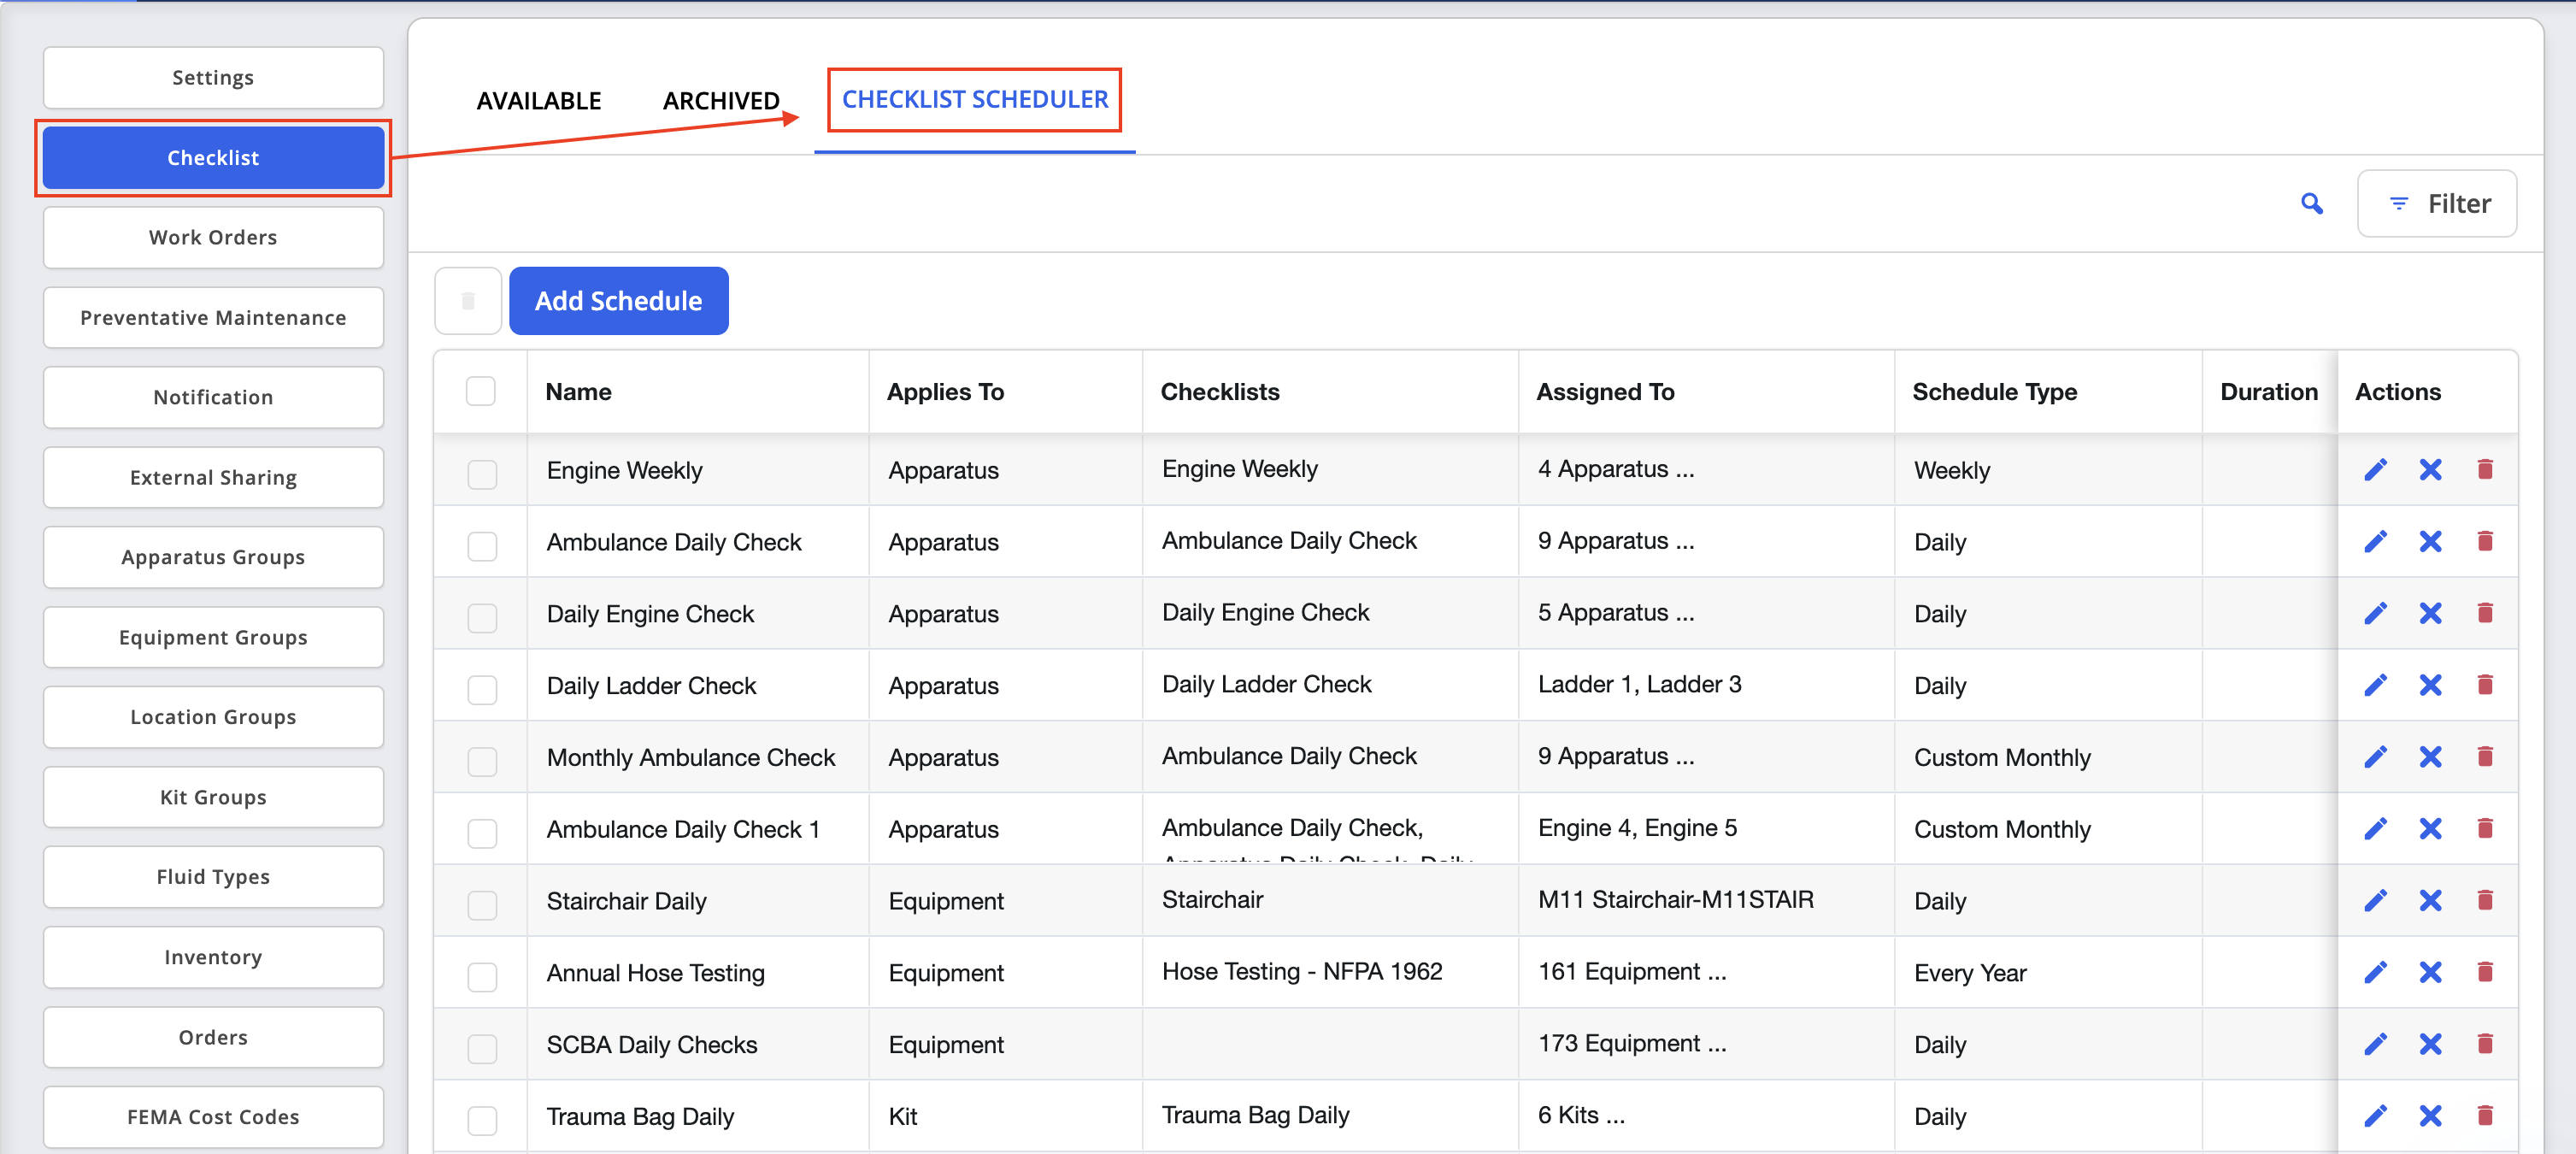Switch to the ARCHIVED tab
This screenshot has width=2576, height=1154.
(x=721, y=101)
